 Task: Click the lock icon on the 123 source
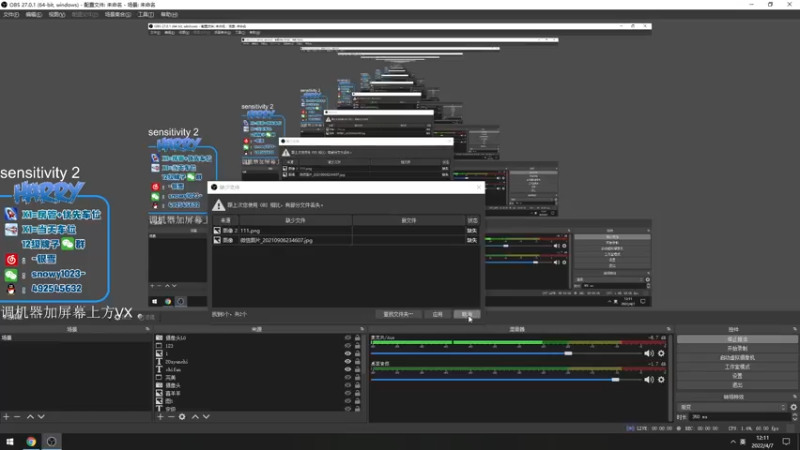pos(357,345)
